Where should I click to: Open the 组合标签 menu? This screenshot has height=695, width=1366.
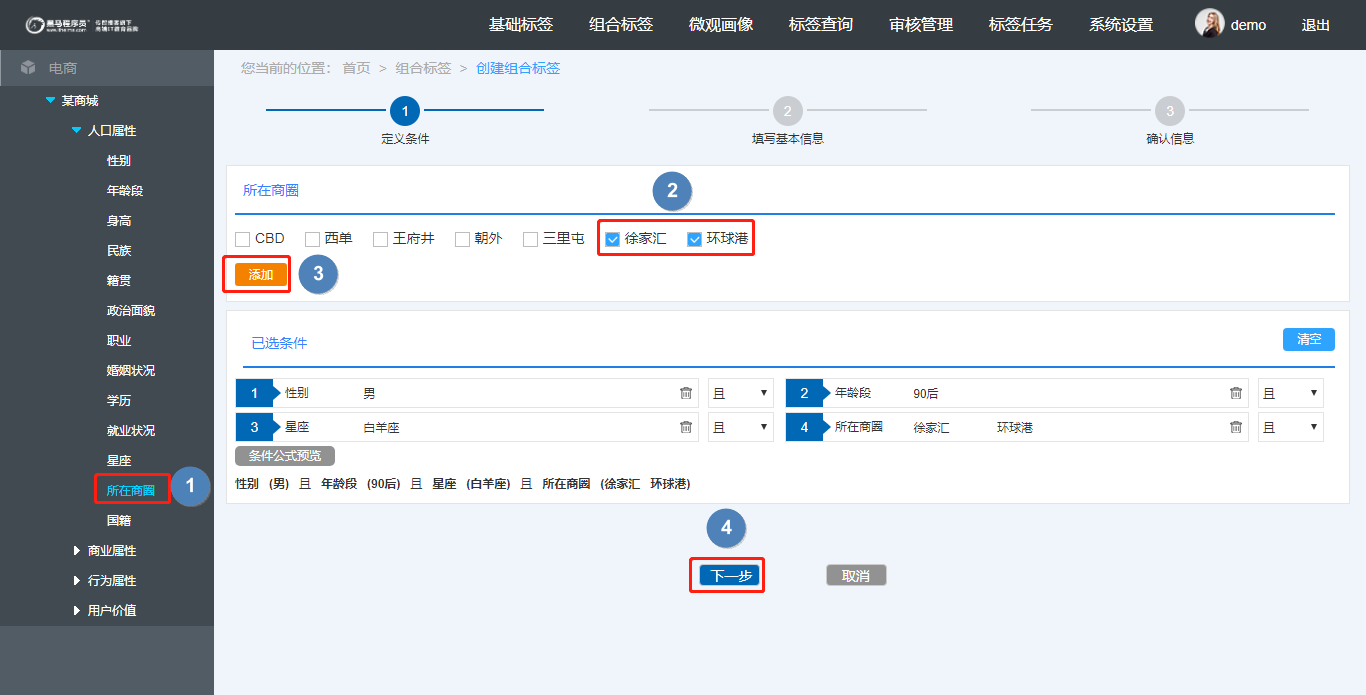click(x=621, y=25)
